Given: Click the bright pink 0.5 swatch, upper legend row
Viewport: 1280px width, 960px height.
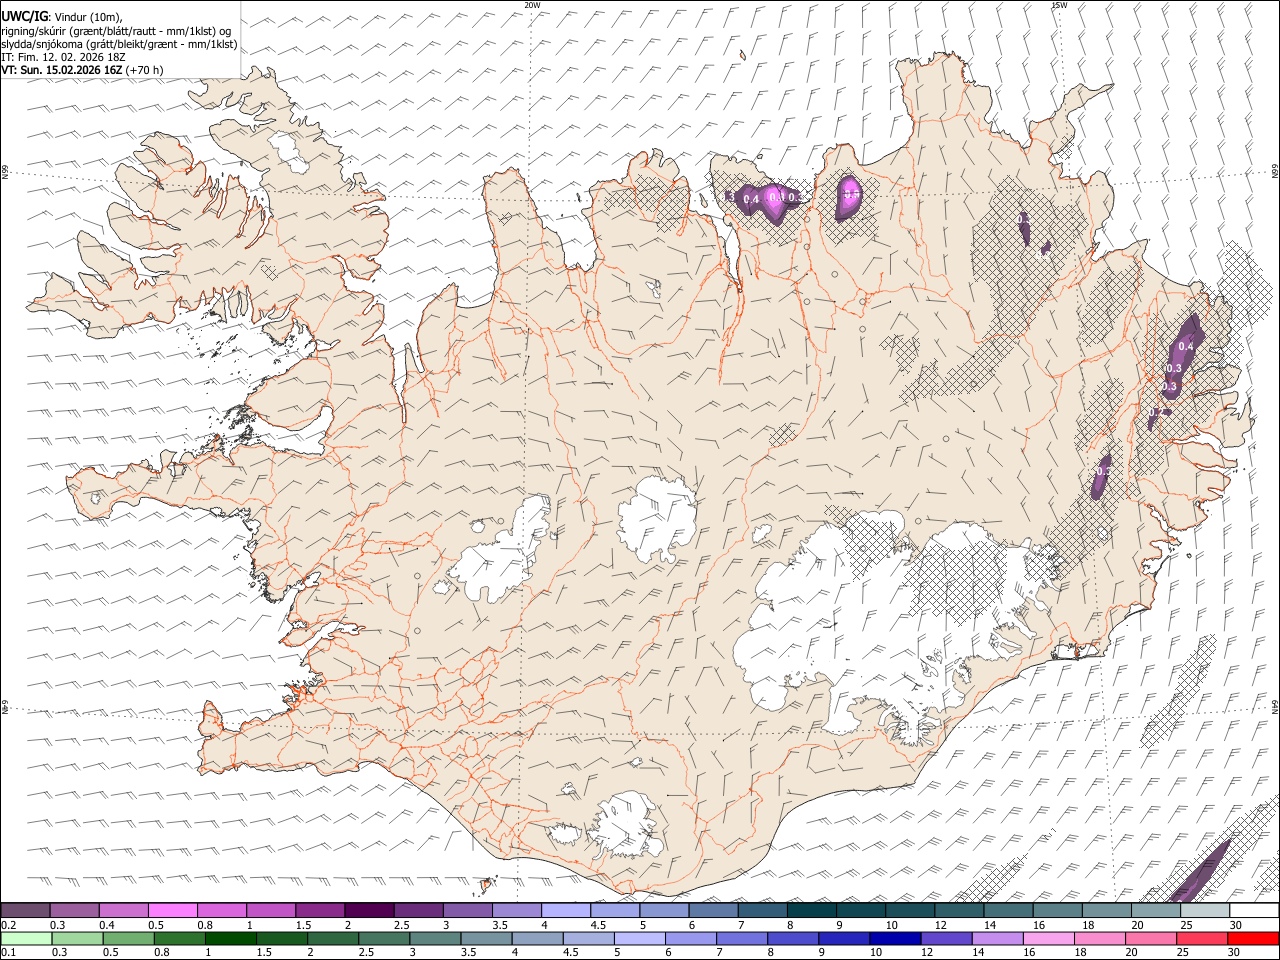Looking at the screenshot, I should (x=172, y=910).
